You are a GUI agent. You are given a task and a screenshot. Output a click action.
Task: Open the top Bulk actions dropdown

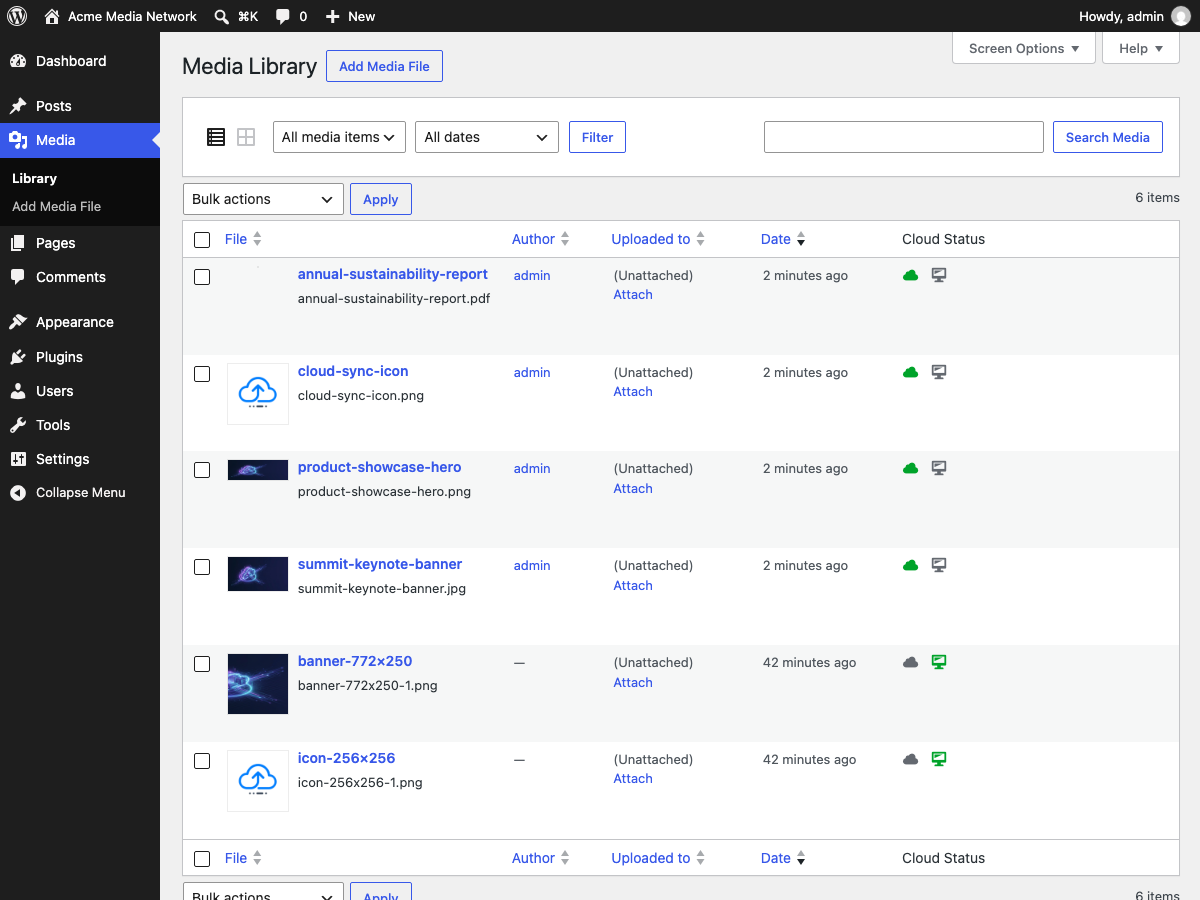tap(263, 199)
